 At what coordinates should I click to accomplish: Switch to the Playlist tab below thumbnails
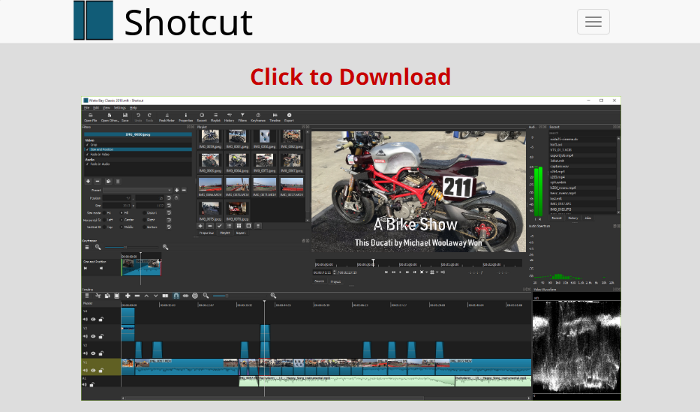pos(225,232)
